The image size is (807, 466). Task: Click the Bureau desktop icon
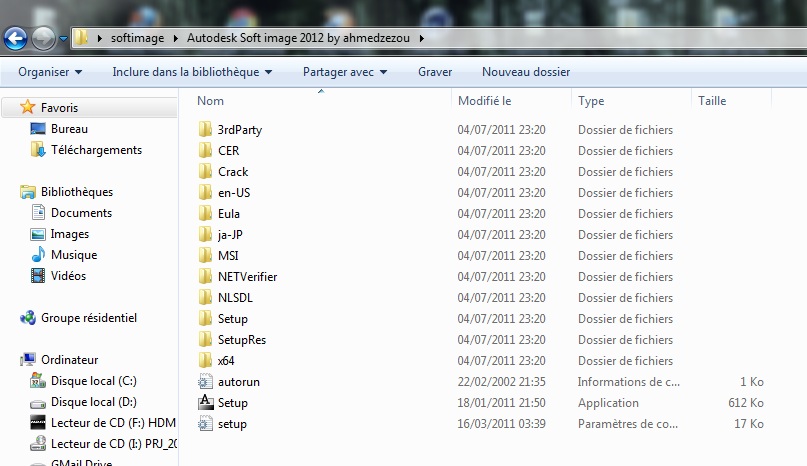pyautogui.click(x=38, y=129)
